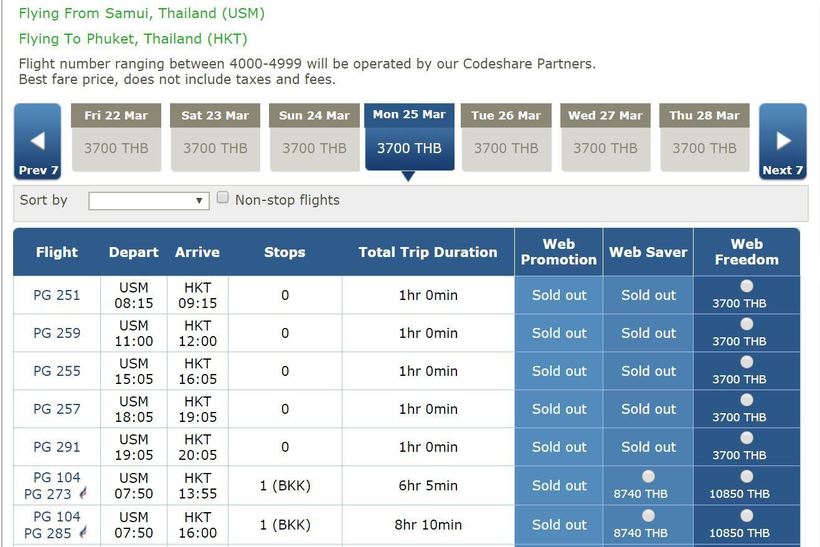
Task: Go to previous 7 days arrow
Action: (38, 142)
